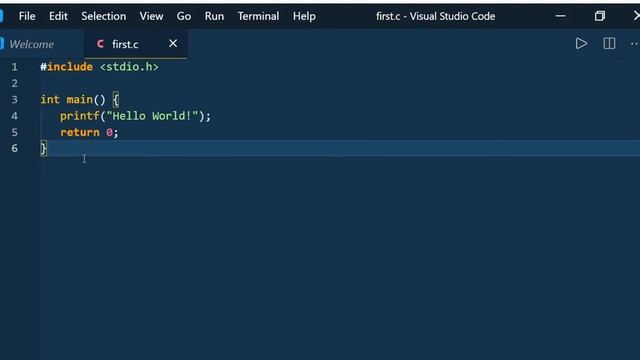Click the "Hello World!" string
This screenshot has width=640, height=360.
point(152,116)
